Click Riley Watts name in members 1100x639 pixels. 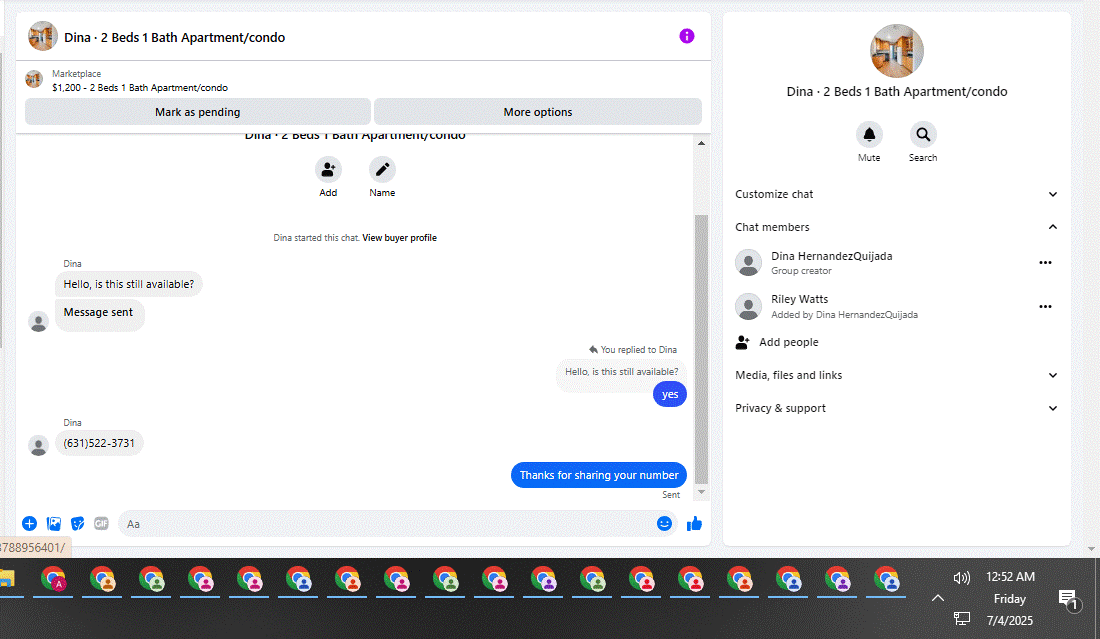coord(799,299)
